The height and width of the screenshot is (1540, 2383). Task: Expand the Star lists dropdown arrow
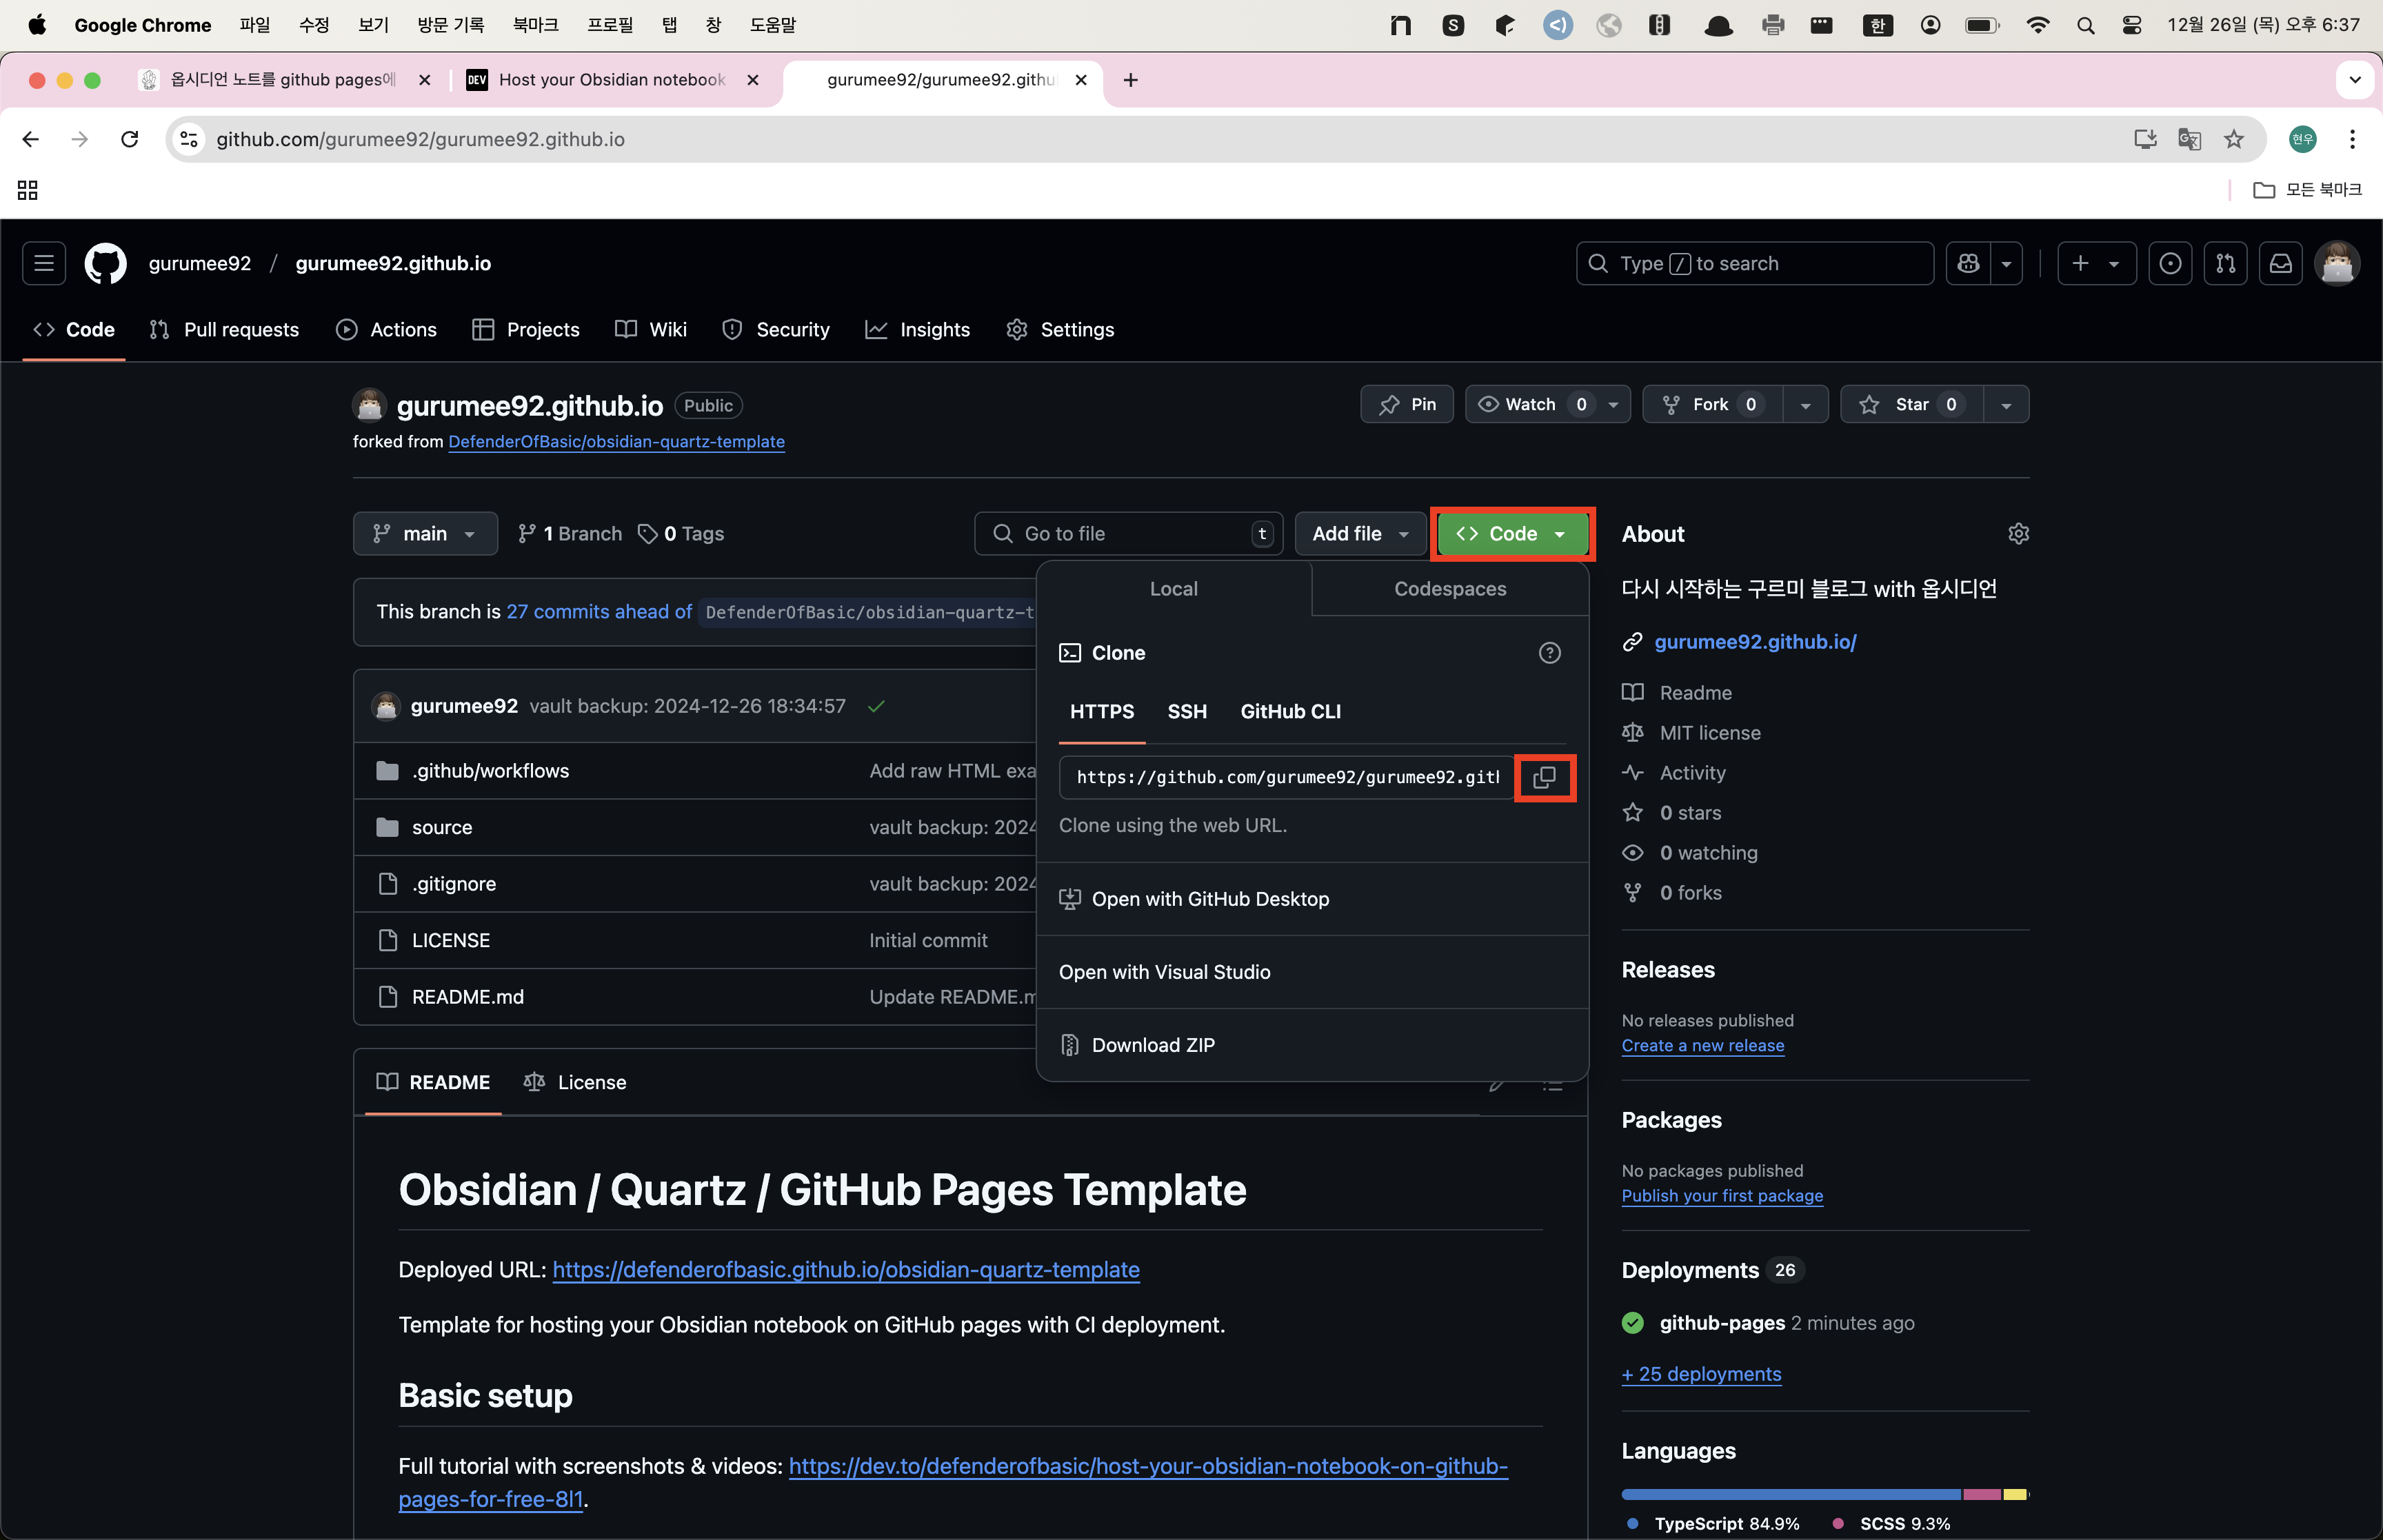coord(2006,404)
